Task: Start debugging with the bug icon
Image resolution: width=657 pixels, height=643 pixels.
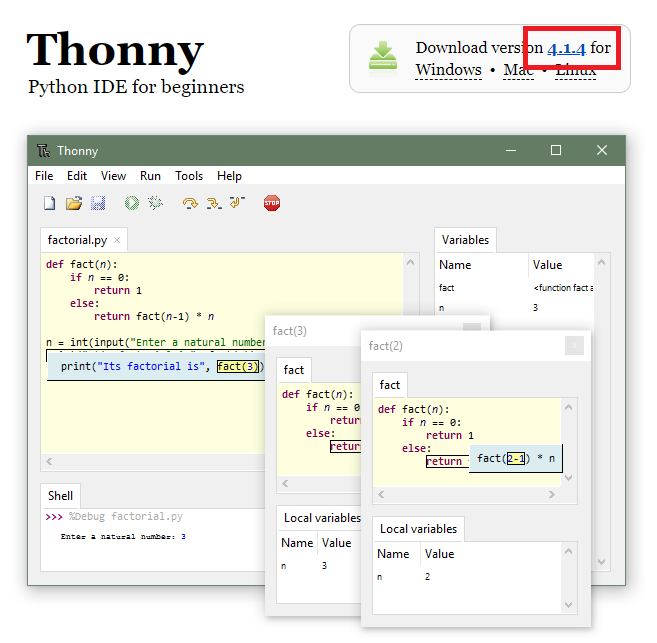Action: point(155,203)
